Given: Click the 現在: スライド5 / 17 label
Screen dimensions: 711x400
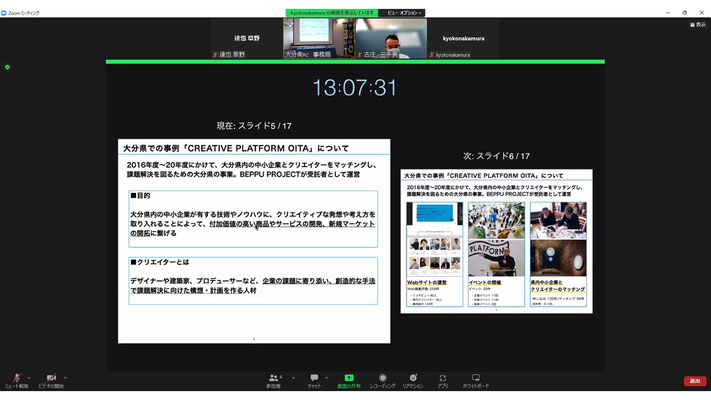Looking at the screenshot, I should click(254, 126).
